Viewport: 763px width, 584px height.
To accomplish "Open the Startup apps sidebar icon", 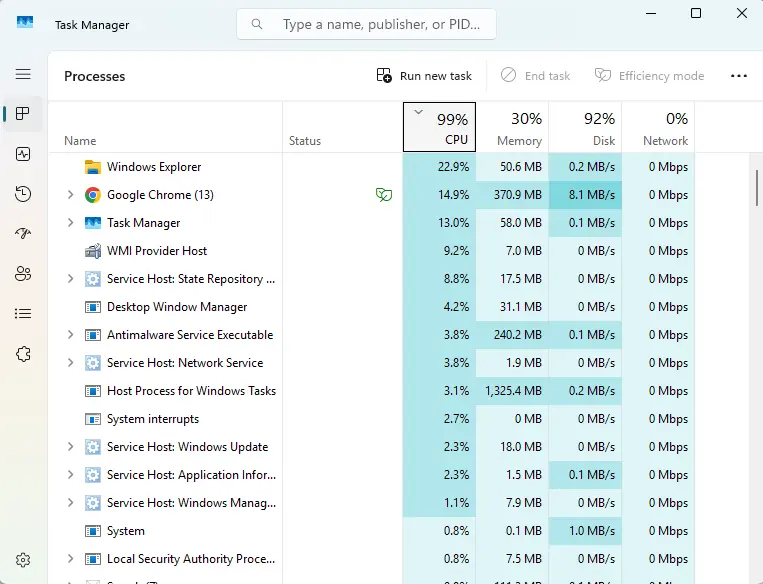I will pyautogui.click(x=23, y=234).
